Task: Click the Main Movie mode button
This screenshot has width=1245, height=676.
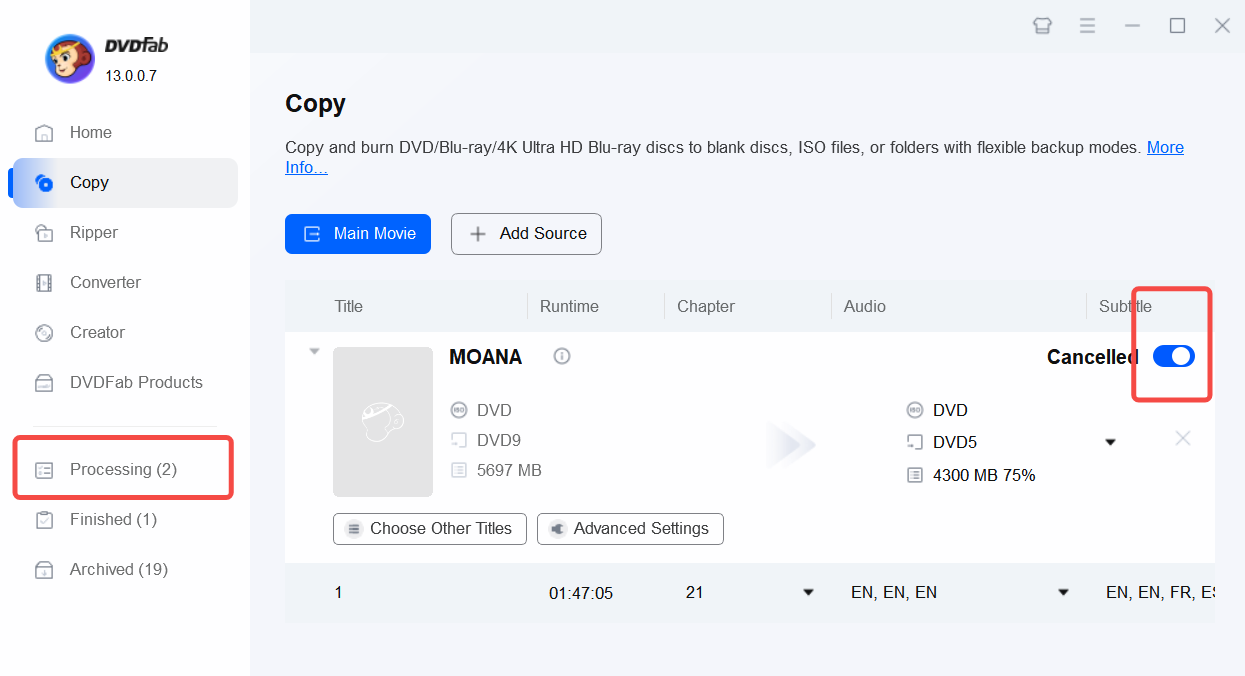Action: tap(358, 233)
